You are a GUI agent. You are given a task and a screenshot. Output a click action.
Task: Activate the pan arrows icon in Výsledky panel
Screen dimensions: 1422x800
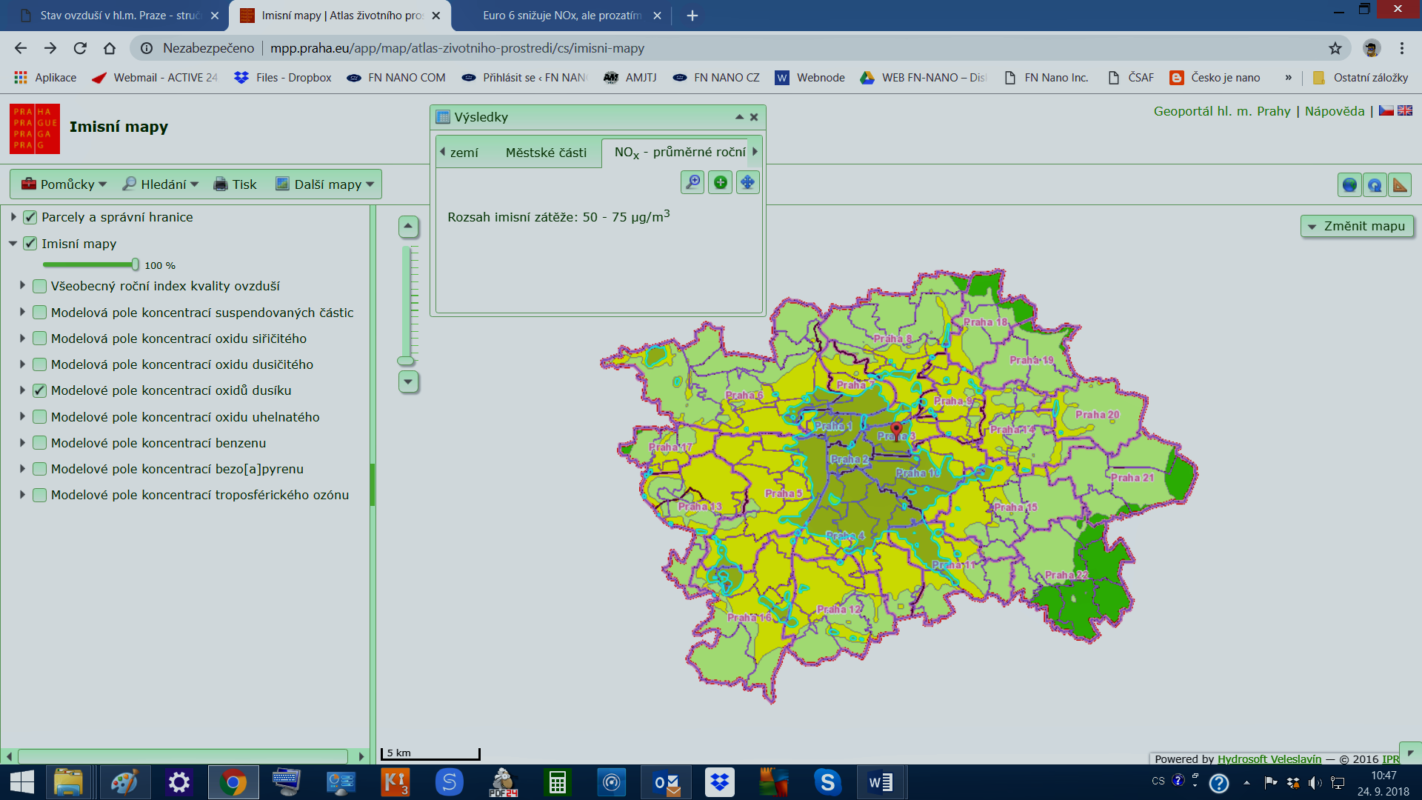pos(747,182)
